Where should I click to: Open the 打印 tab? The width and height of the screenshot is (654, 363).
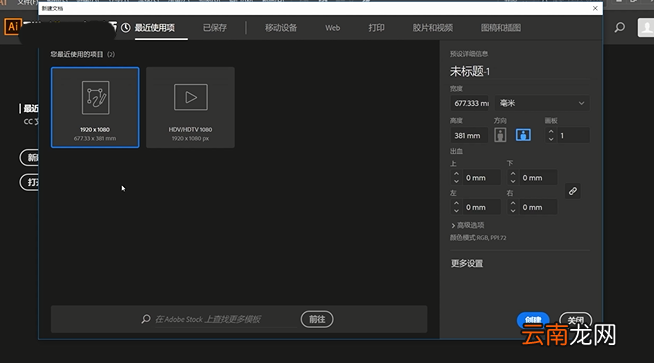[376, 28]
